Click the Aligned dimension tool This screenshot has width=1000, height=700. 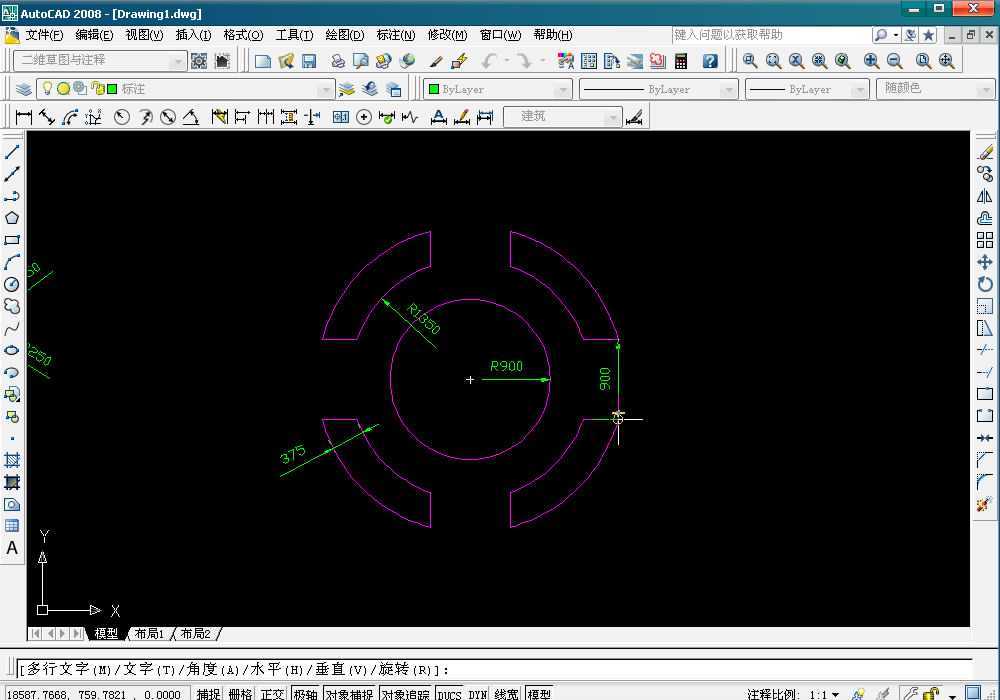47,117
